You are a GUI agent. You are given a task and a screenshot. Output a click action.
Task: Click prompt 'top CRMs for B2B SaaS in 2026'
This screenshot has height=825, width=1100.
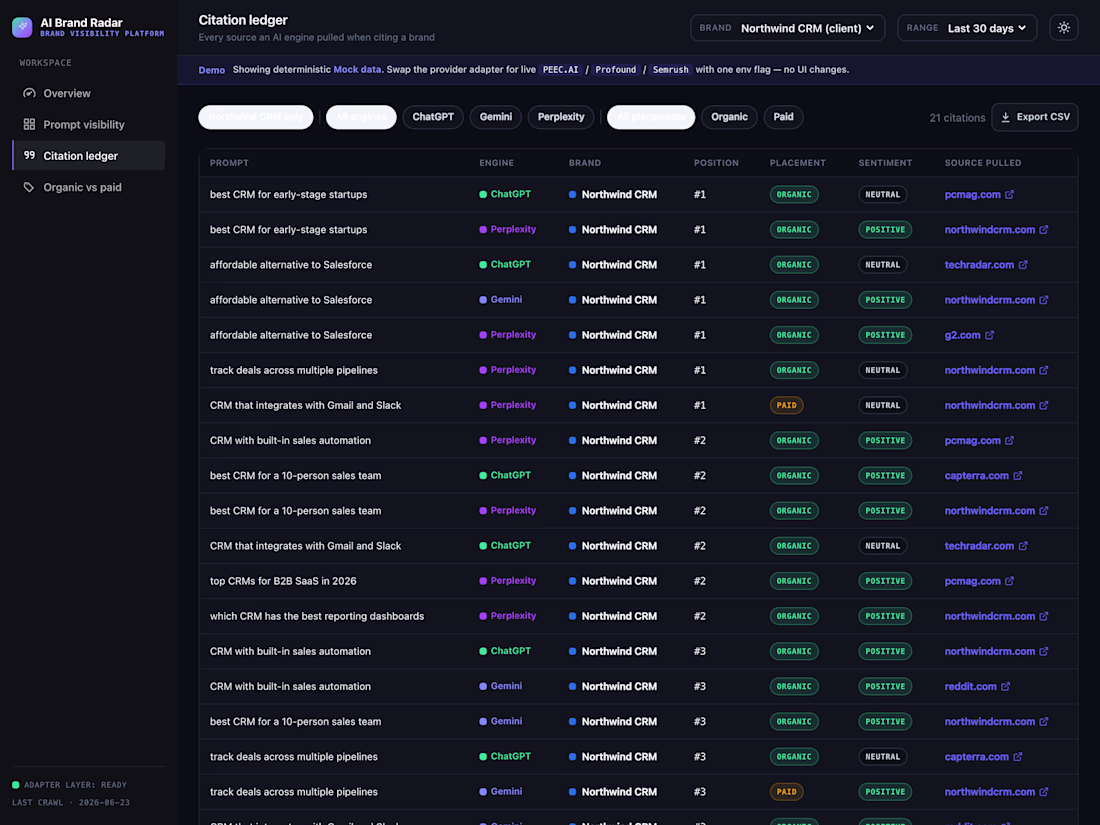coord(283,581)
